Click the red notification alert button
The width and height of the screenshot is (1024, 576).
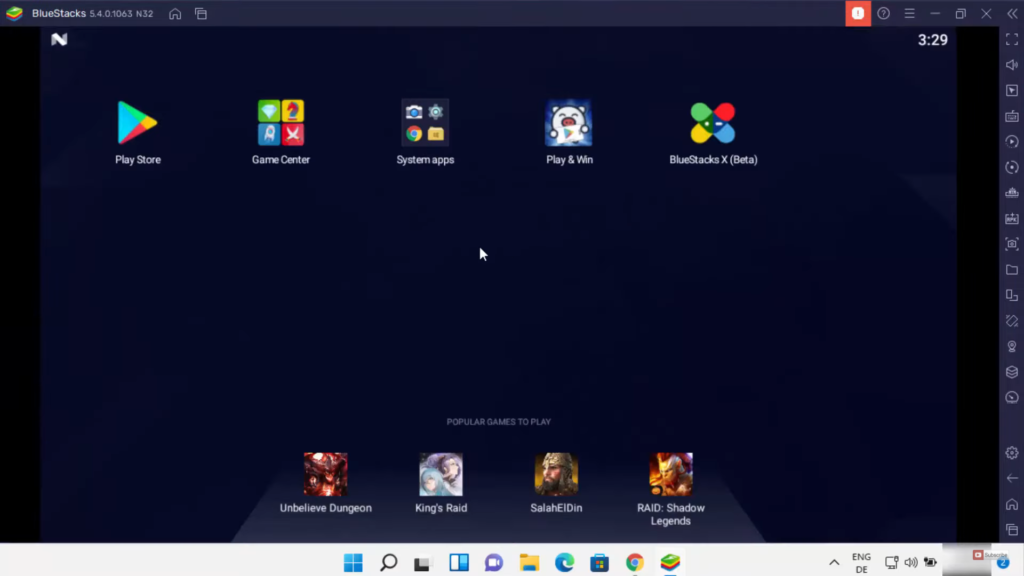click(857, 13)
